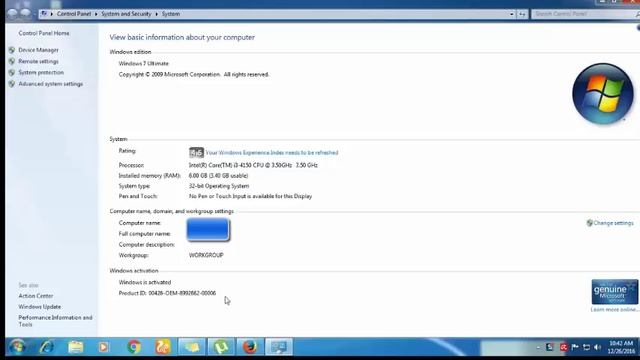This screenshot has width=640, height=360.
Task: Click the shield icon beside Remote settings
Action: 11,61
